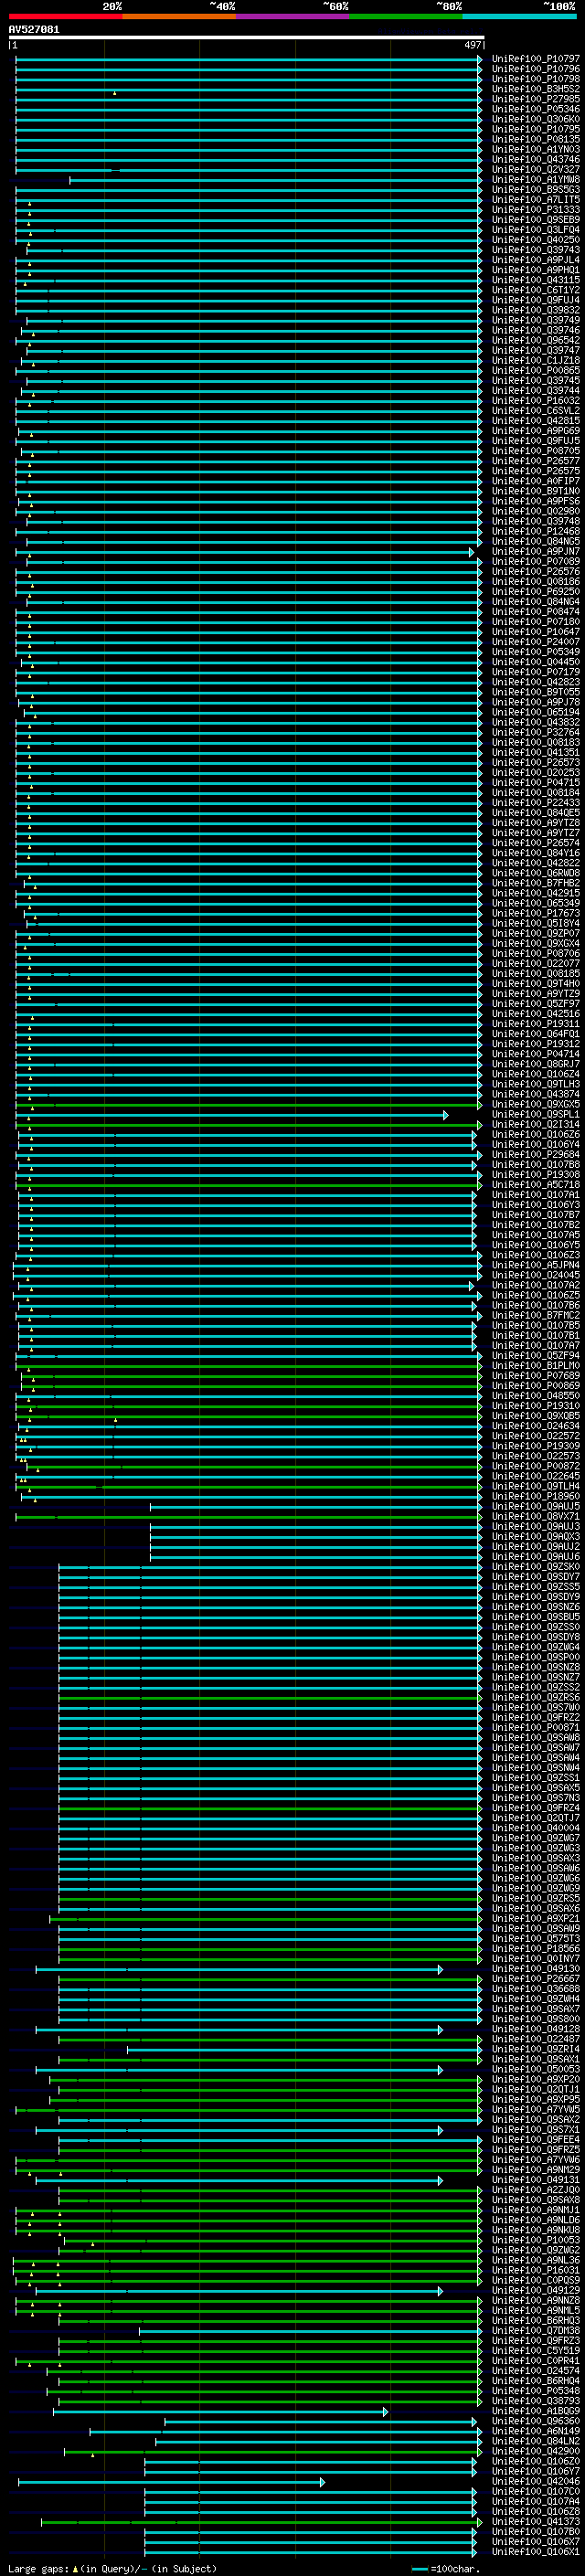Click the red ~20% identity legend bar
This screenshot has height=2576, width=585.
(x=65, y=17)
